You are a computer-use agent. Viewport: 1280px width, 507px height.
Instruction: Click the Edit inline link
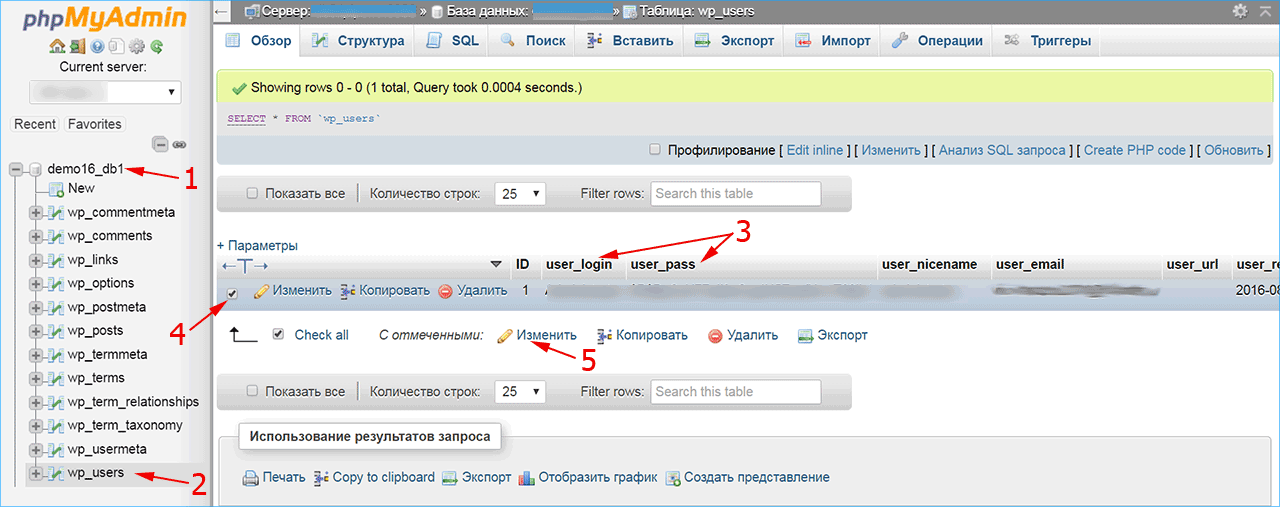pyautogui.click(x=815, y=150)
